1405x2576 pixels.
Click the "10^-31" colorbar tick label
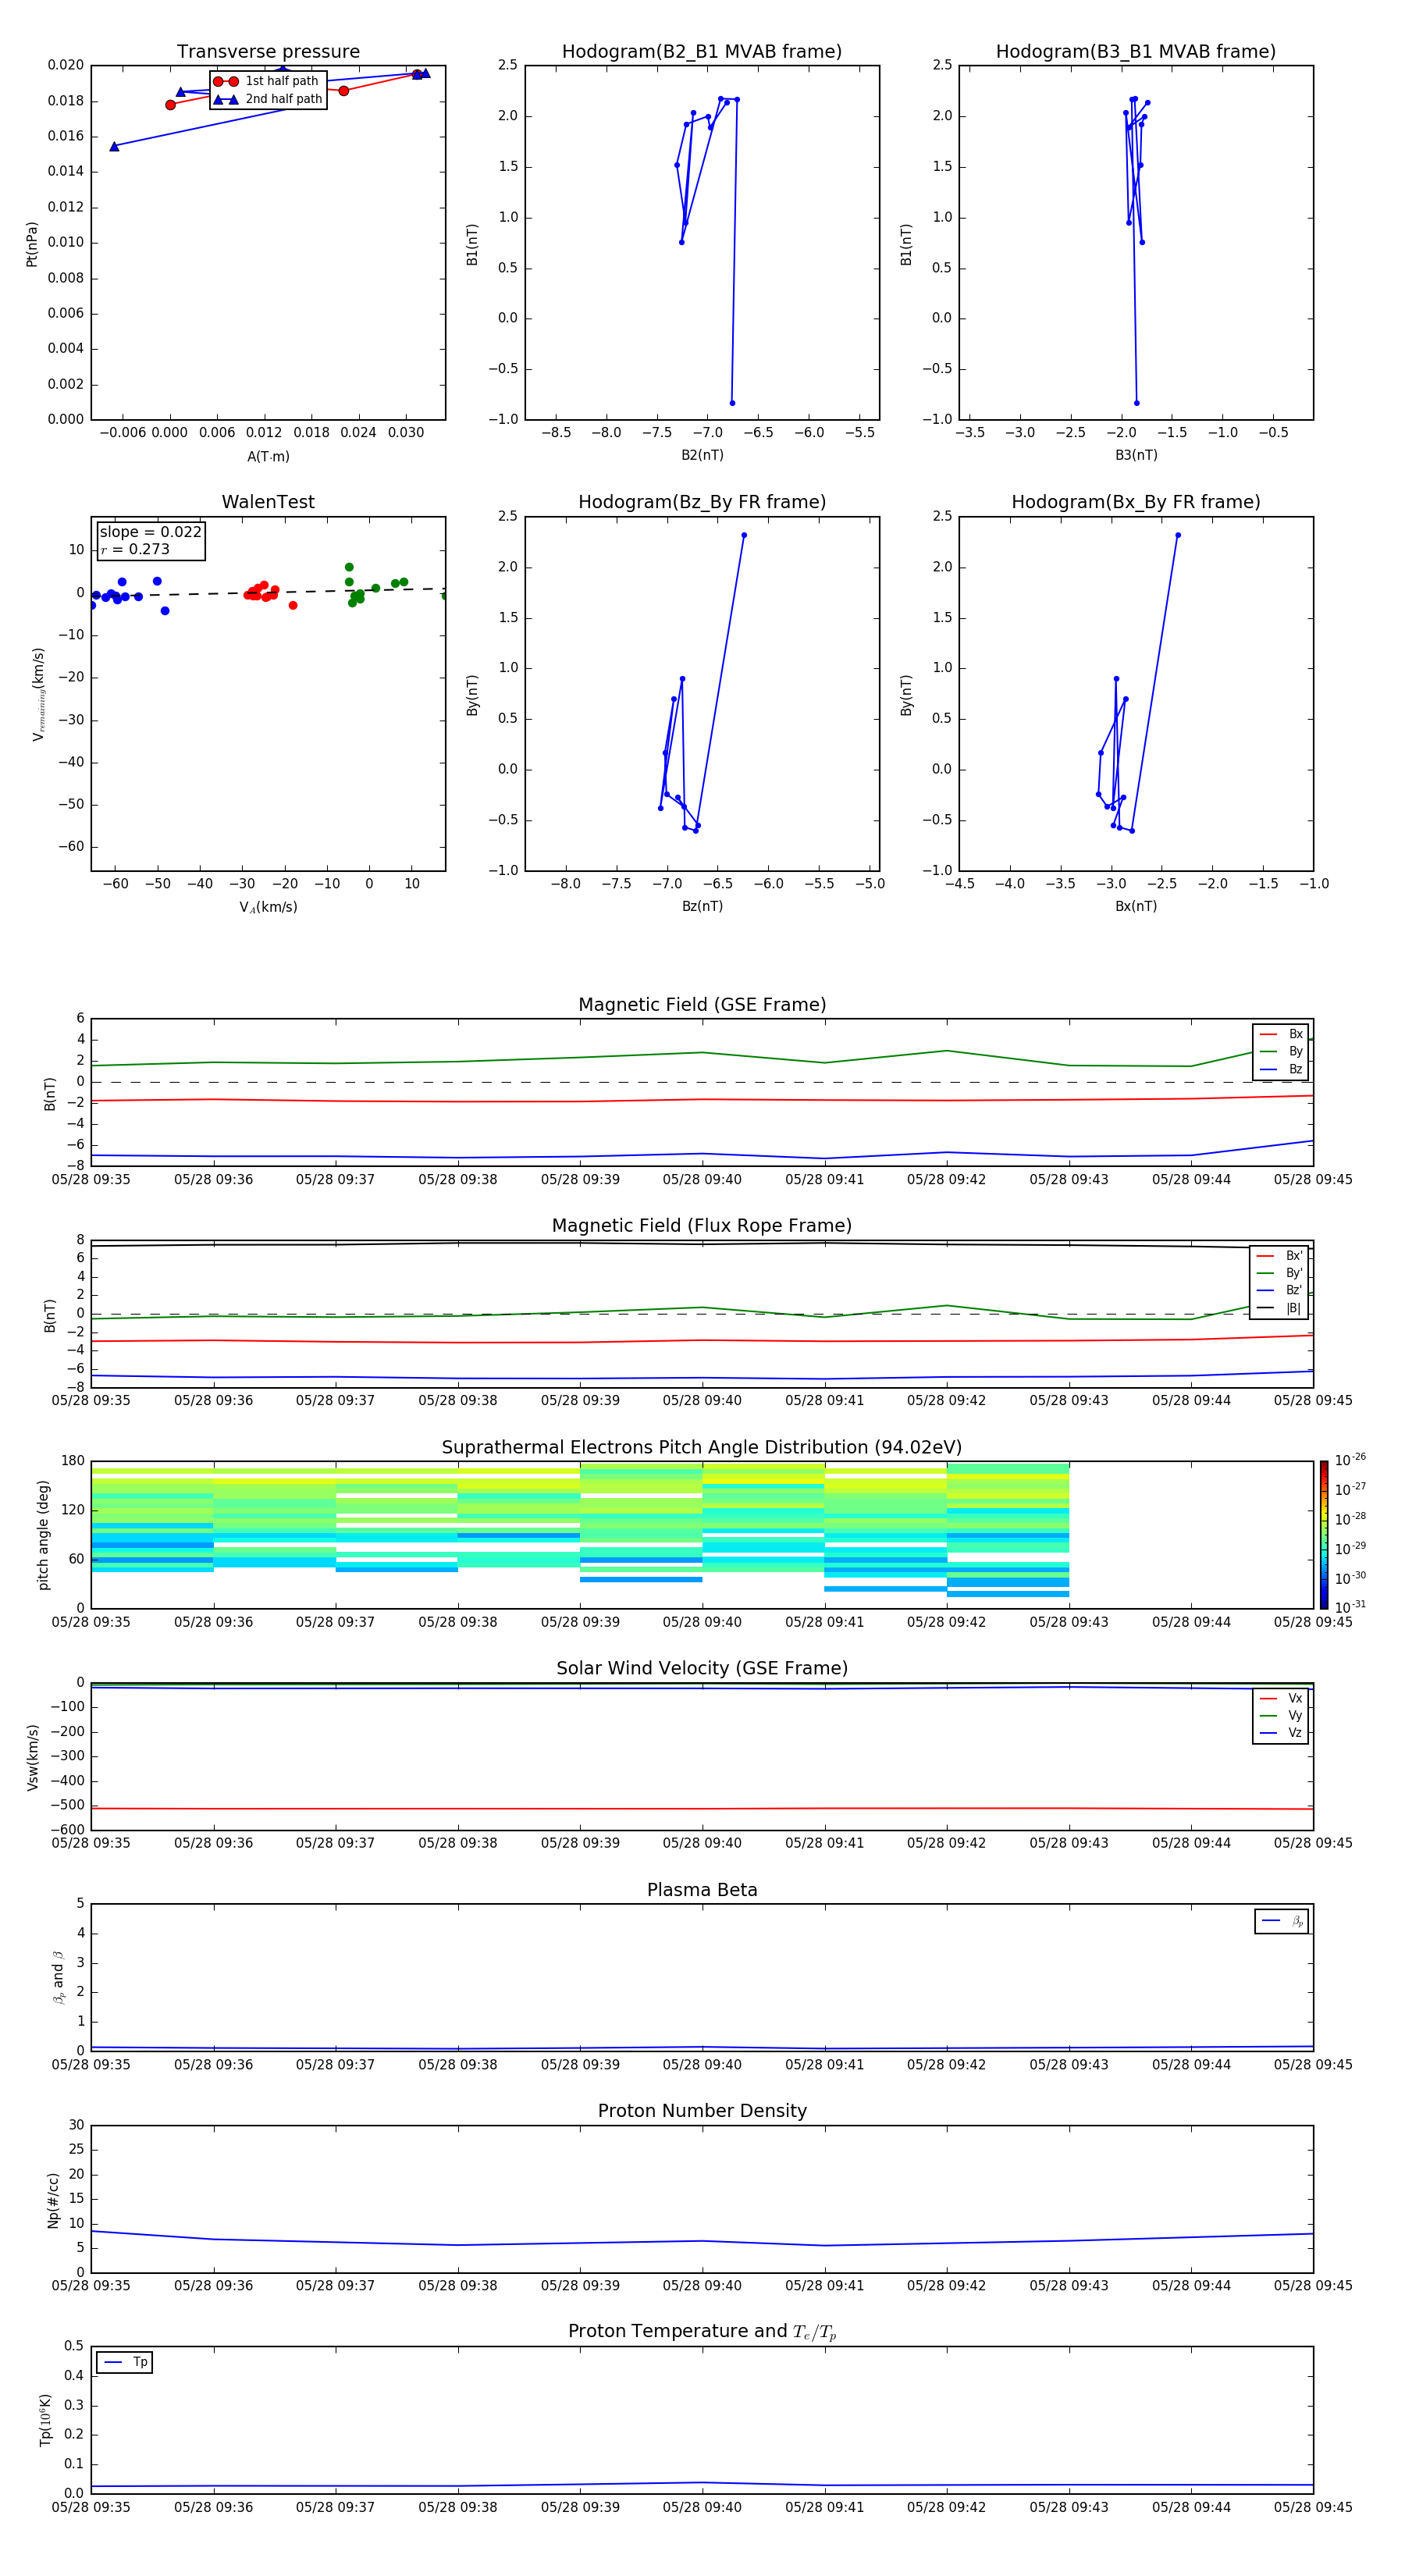click(x=1350, y=1607)
